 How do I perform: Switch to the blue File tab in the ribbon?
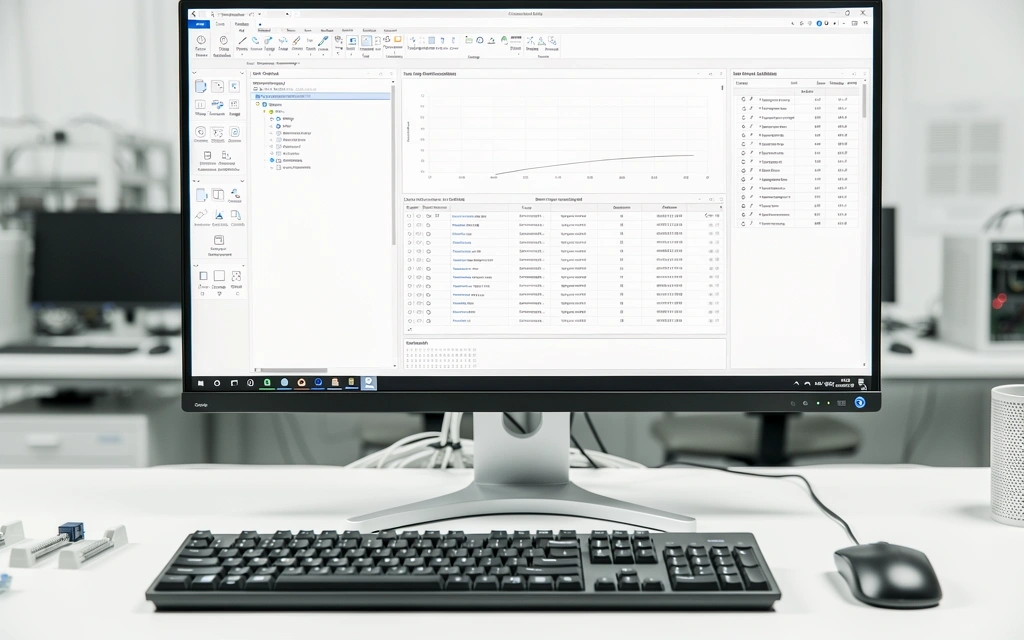pos(199,24)
